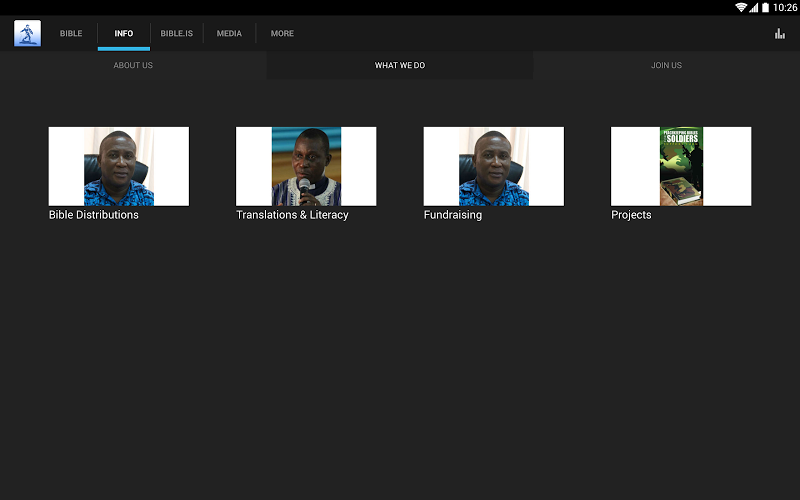Select the WHAT WE DO sub-tab
800x500 pixels.
pyautogui.click(x=400, y=65)
